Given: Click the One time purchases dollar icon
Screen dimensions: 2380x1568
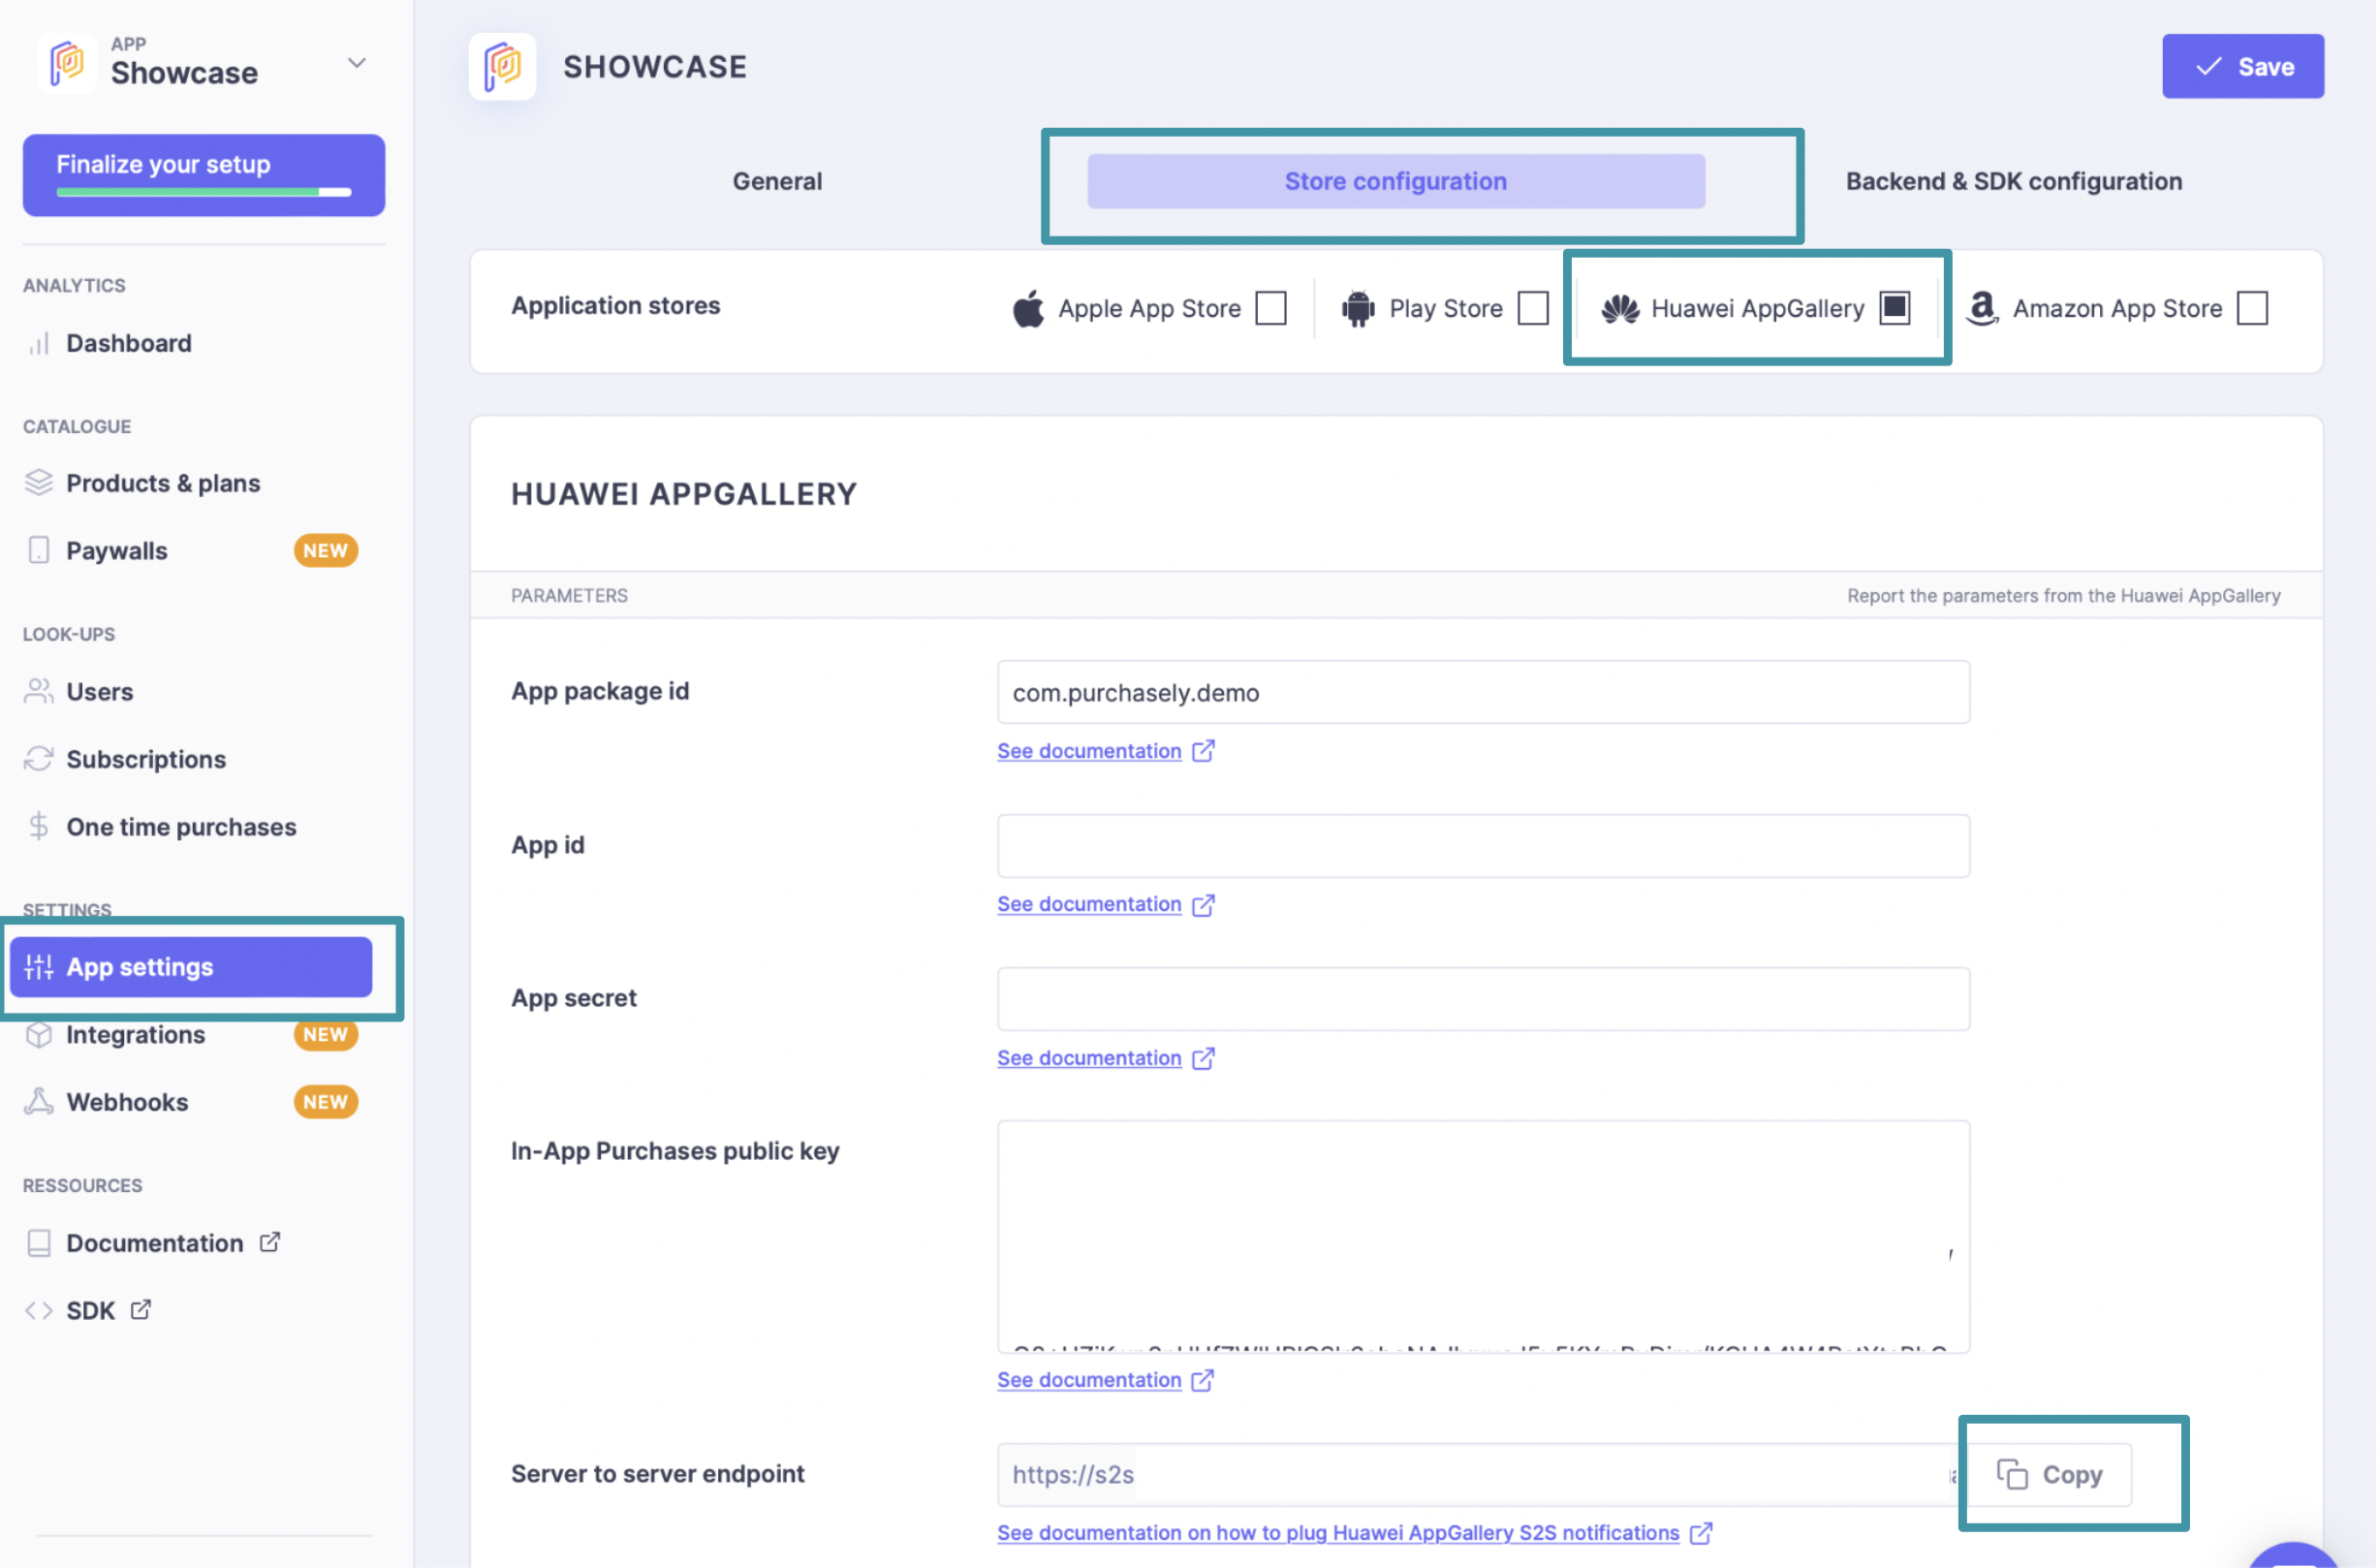Looking at the screenshot, I should (39, 827).
